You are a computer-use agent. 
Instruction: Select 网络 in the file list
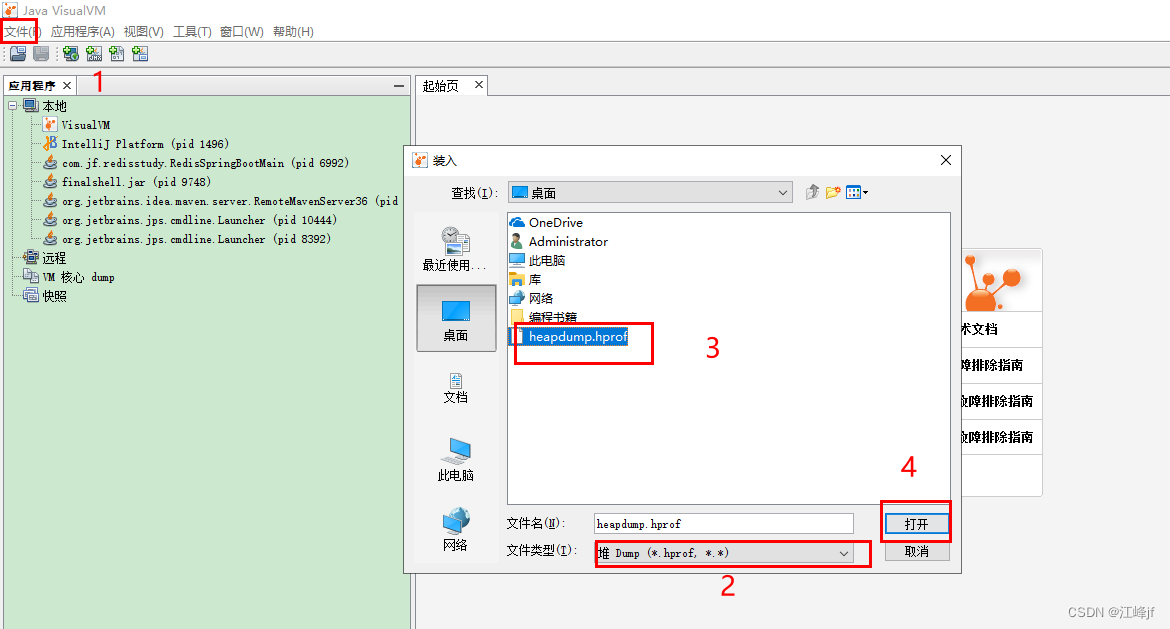click(531, 298)
